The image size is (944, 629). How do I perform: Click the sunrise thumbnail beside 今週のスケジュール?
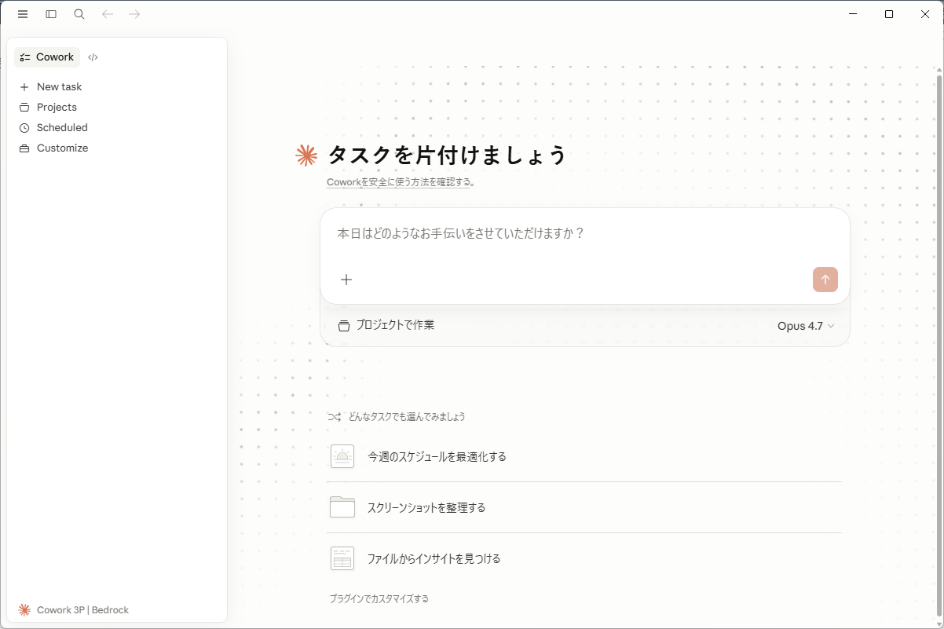(342, 456)
